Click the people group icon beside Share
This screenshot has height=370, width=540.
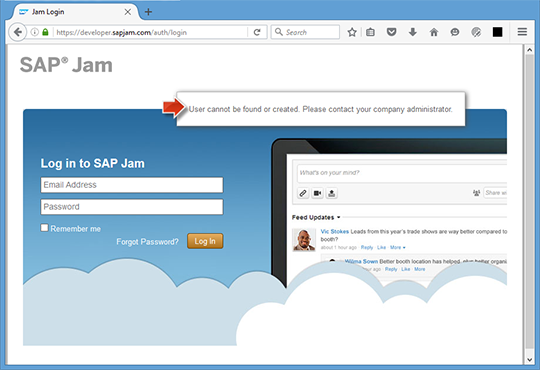[476, 193]
